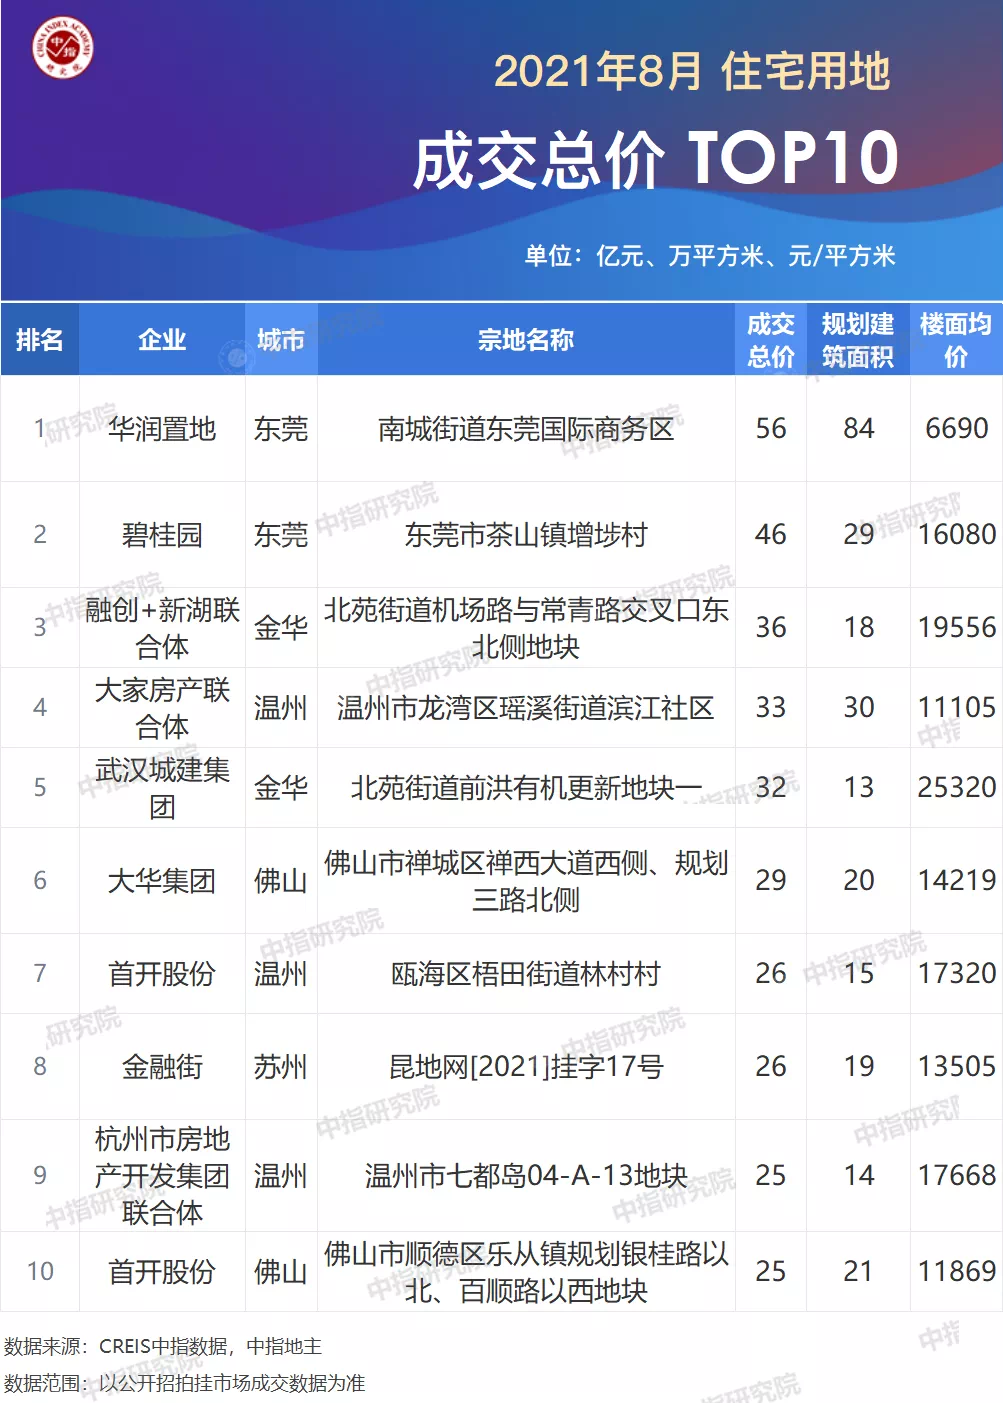Click '北苑街道机场路与常青路交叉口东北侧地块'
This screenshot has height=1403, width=1003.
pos(526,628)
